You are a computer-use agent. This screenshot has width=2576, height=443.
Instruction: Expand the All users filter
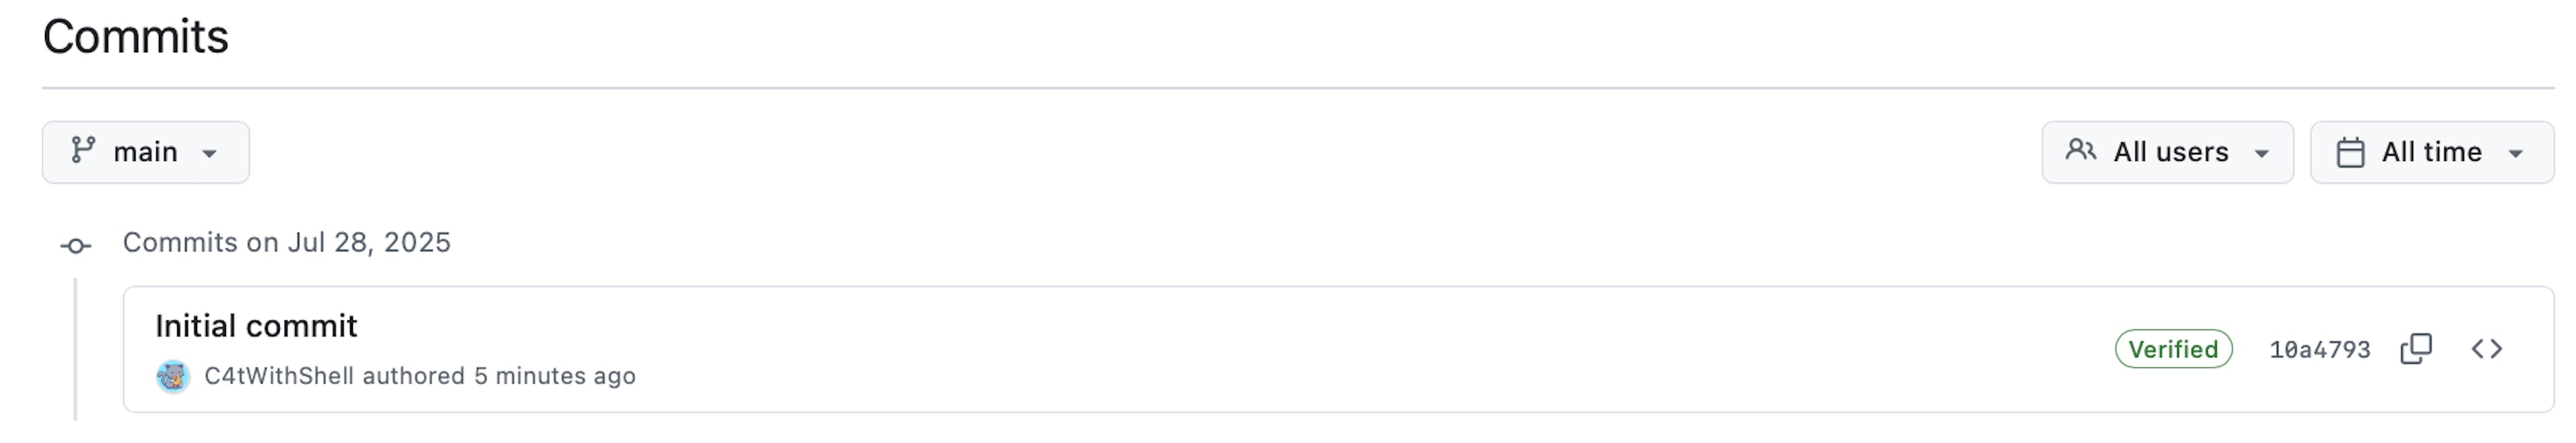[2167, 152]
